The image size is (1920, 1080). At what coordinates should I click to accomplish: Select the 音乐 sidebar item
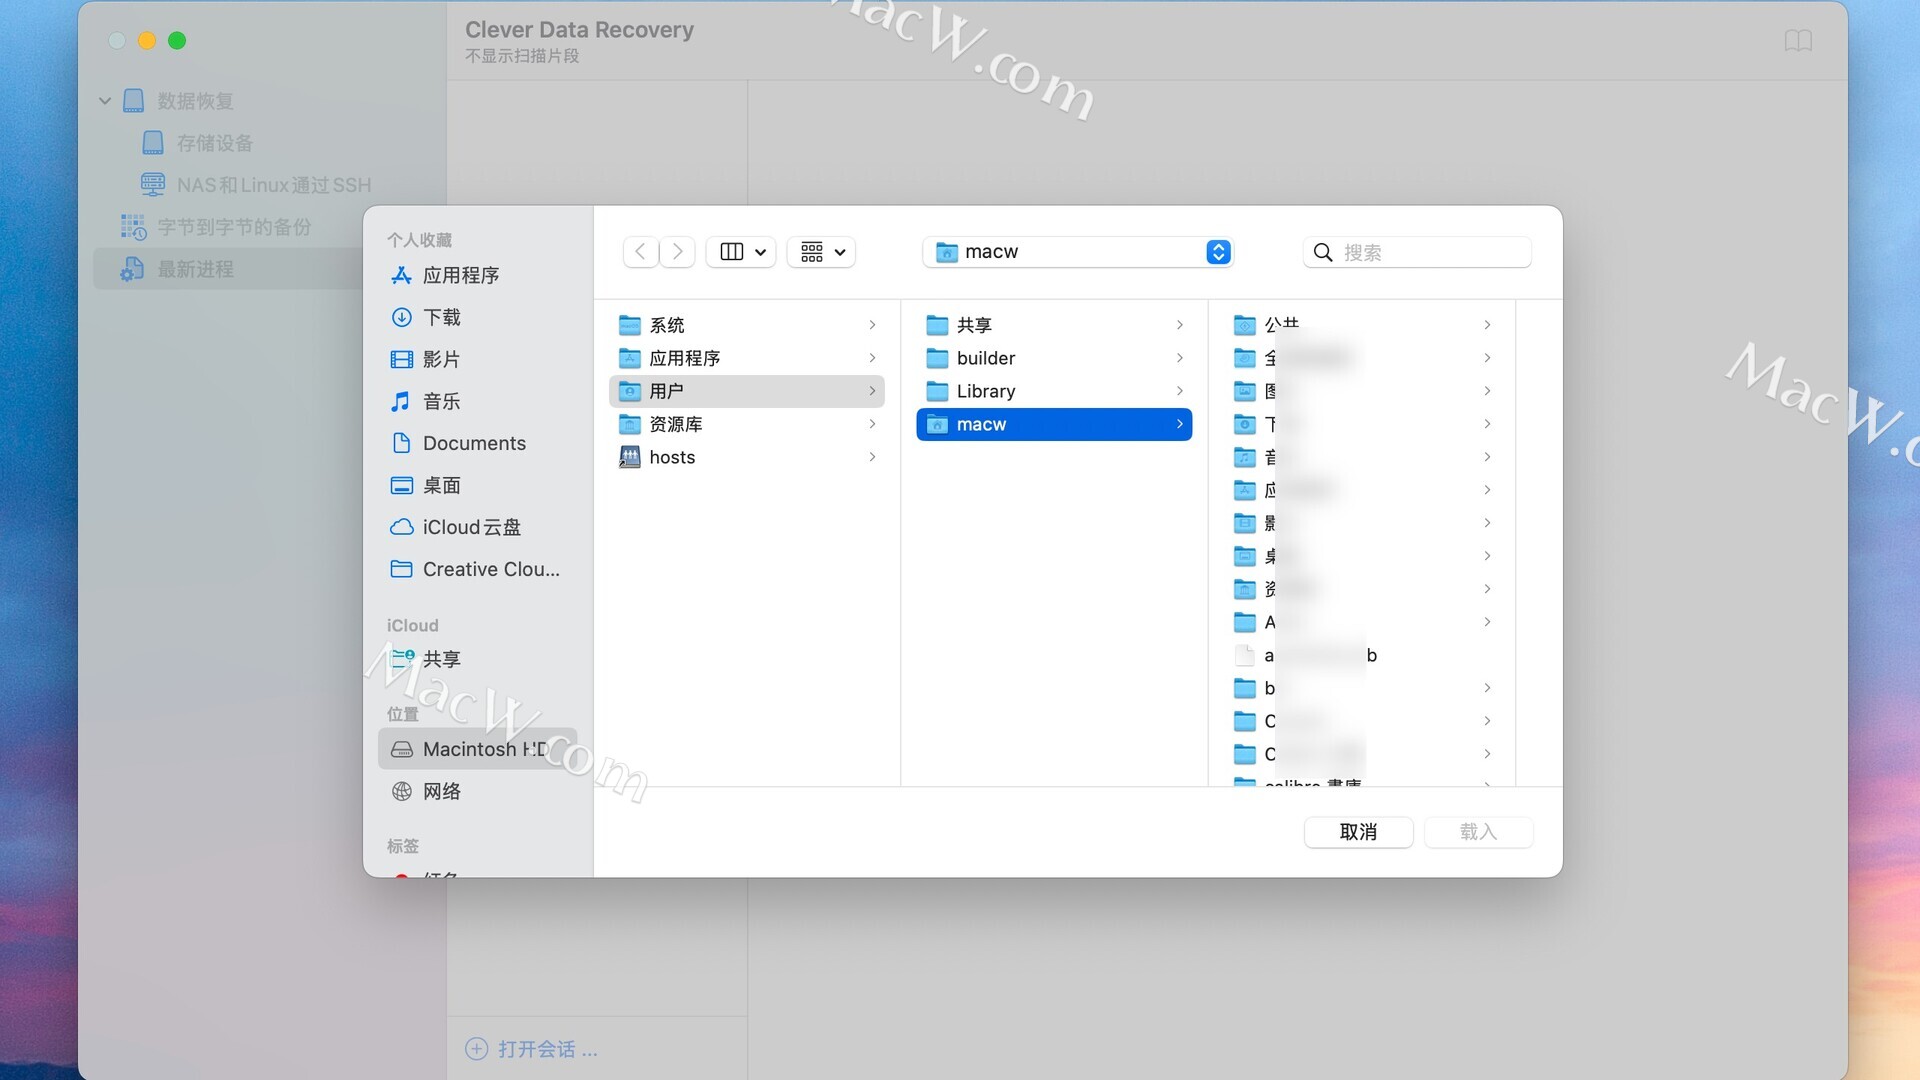[441, 401]
